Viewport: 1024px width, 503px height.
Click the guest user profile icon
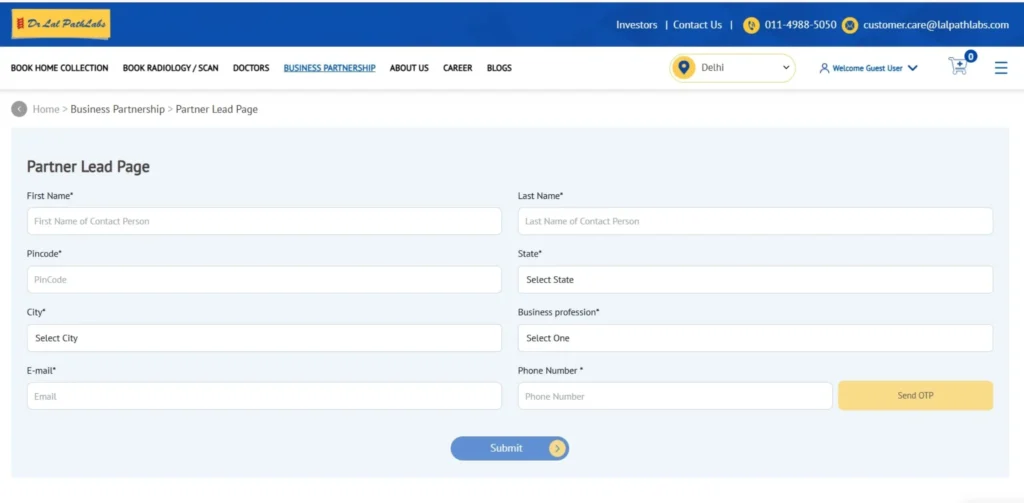(x=824, y=68)
